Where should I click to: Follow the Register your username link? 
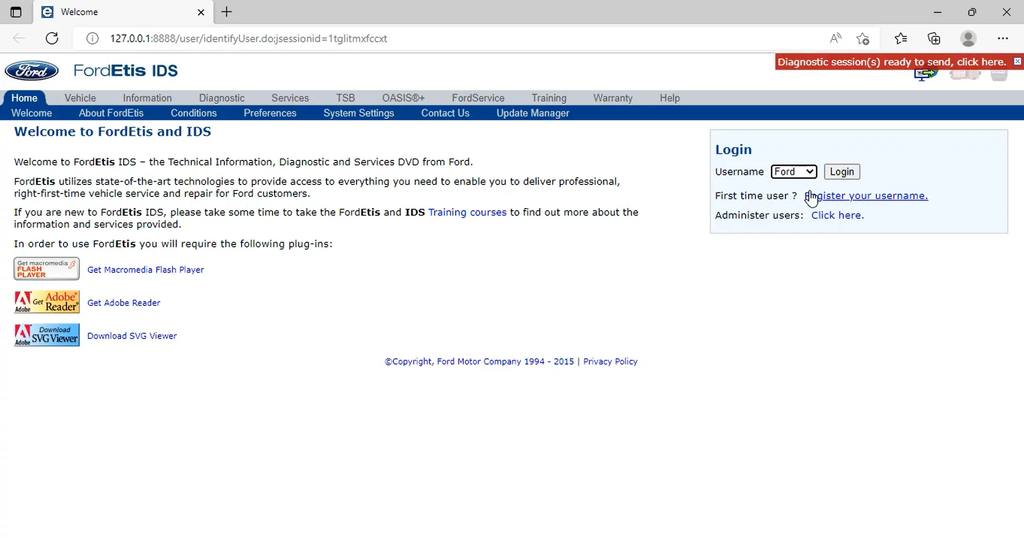(x=870, y=196)
